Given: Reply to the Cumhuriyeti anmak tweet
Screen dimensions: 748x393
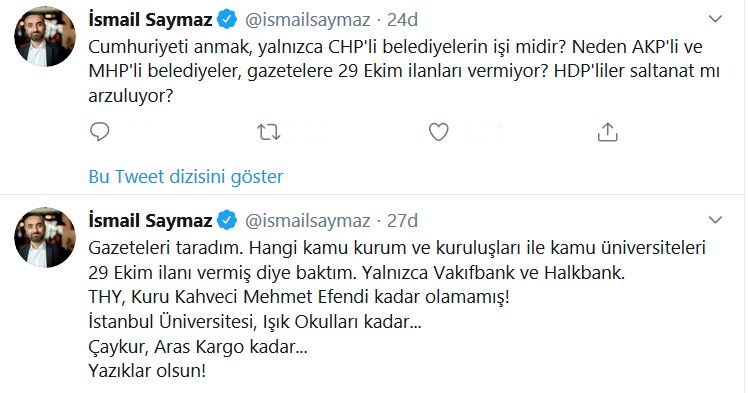Looking at the screenshot, I should [x=100, y=132].
